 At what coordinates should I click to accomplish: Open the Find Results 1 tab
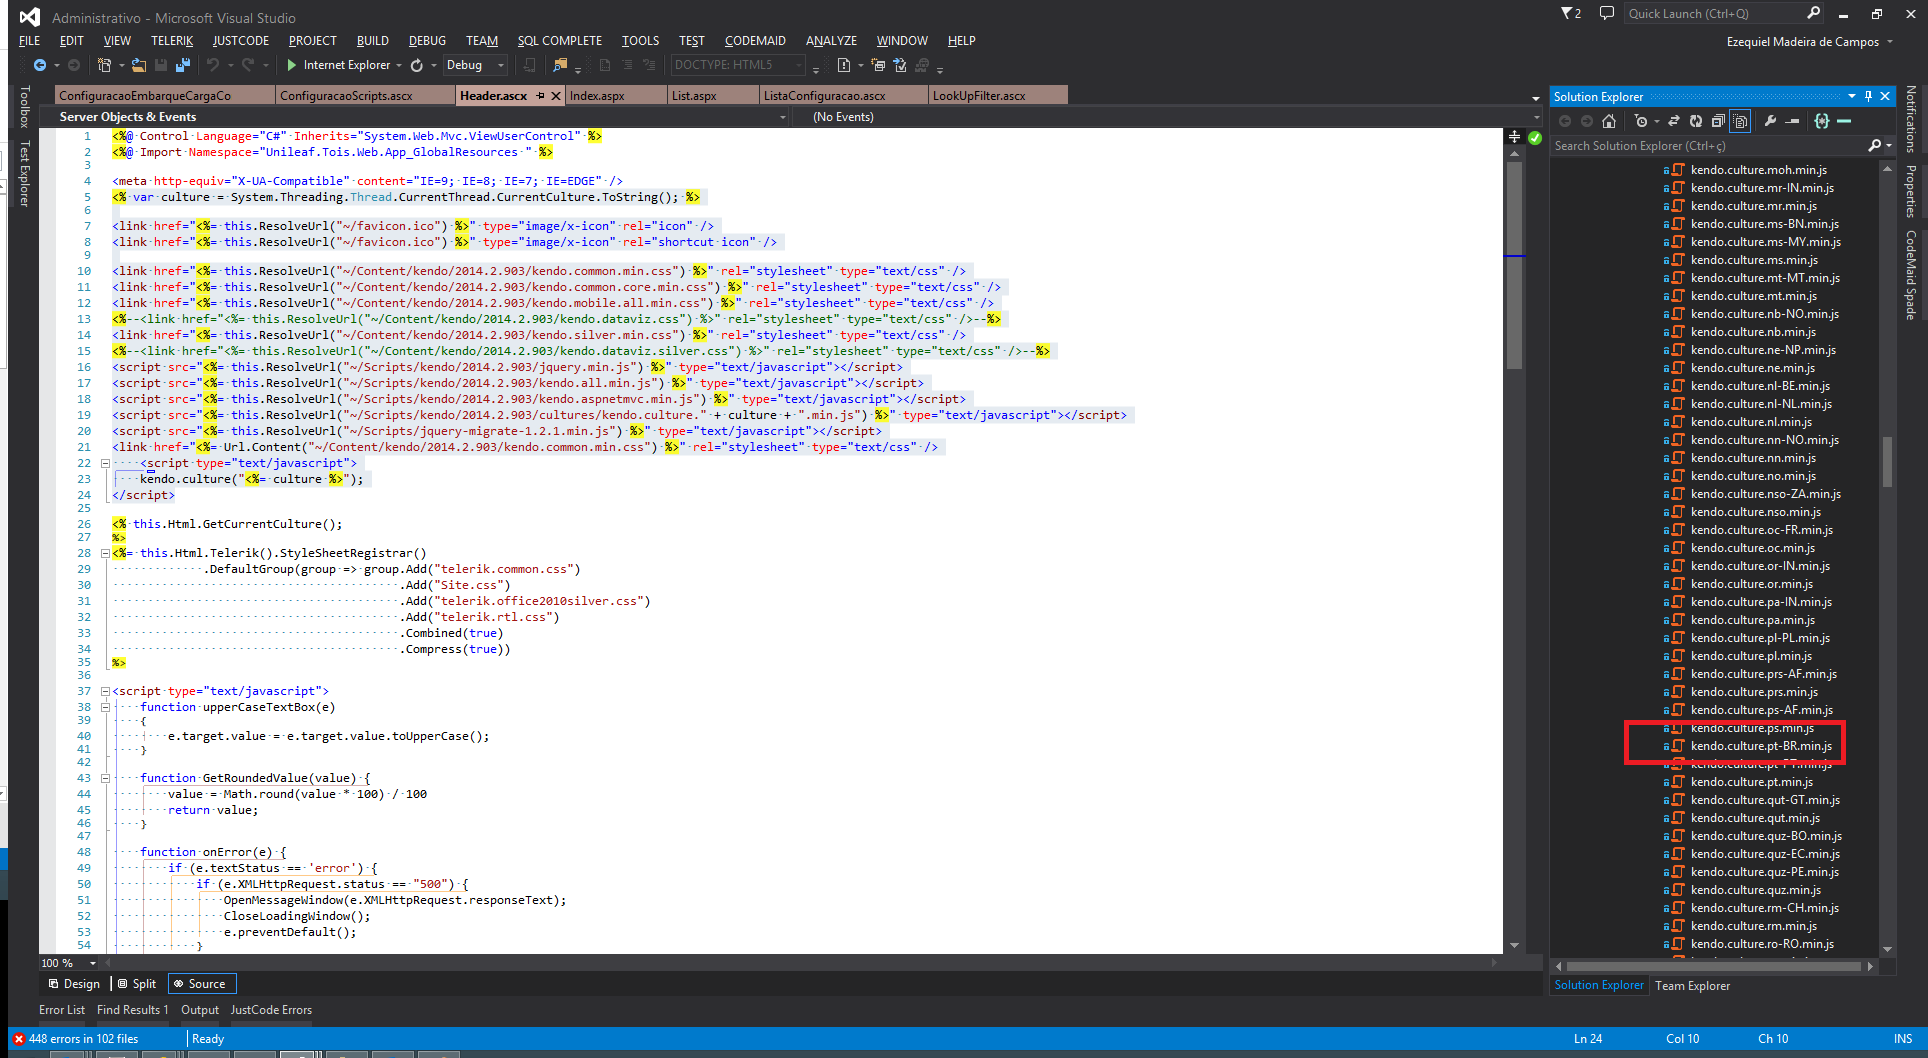(x=133, y=1010)
